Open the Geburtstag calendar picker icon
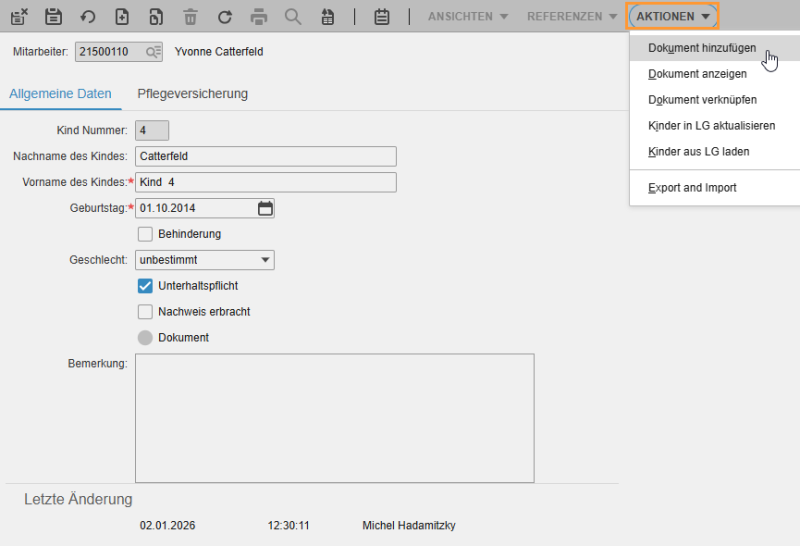 pyautogui.click(x=265, y=208)
